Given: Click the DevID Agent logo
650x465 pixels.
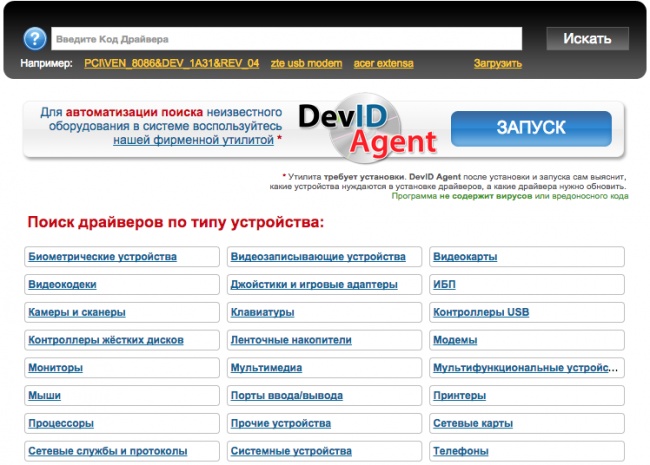Looking at the screenshot, I should [367, 130].
